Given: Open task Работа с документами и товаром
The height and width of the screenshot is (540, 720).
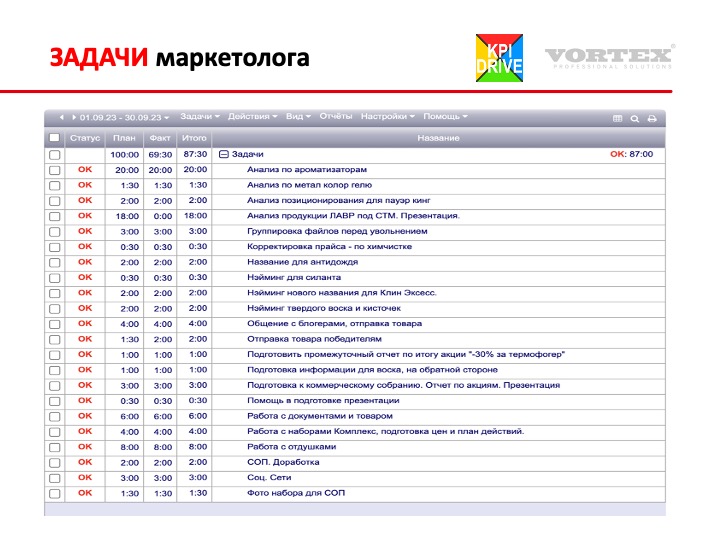Looking at the screenshot, I should coord(320,416).
